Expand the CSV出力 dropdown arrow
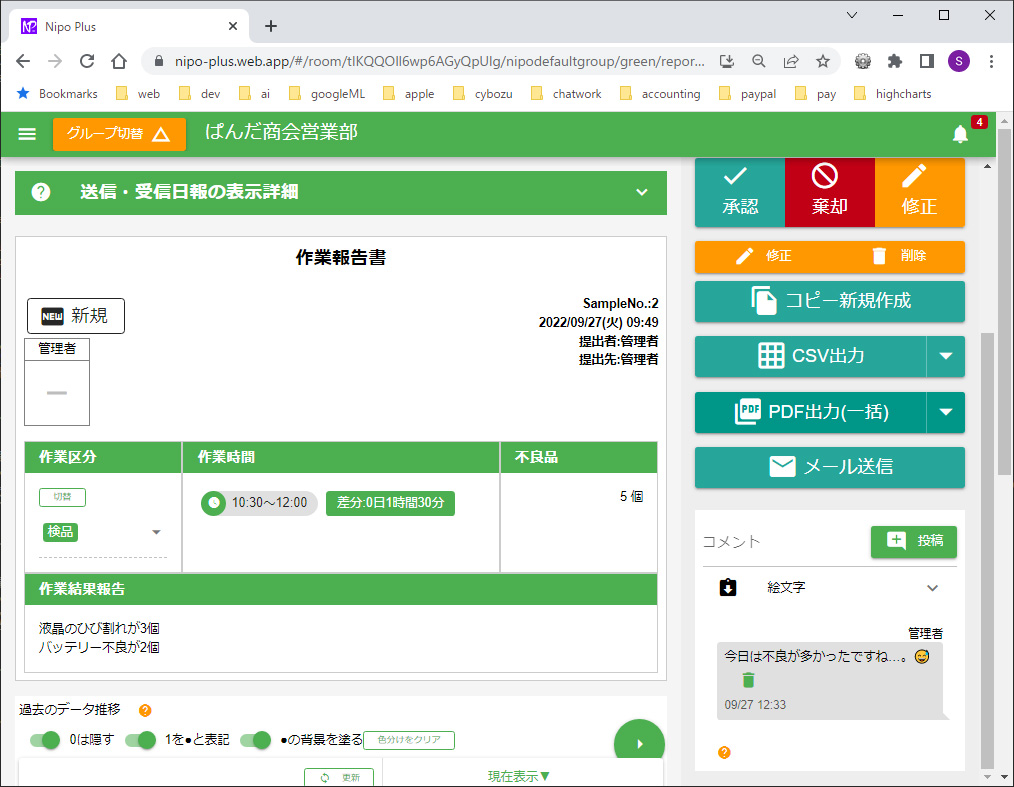Viewport: 1014px width, 787px height. tap(945, 356)
